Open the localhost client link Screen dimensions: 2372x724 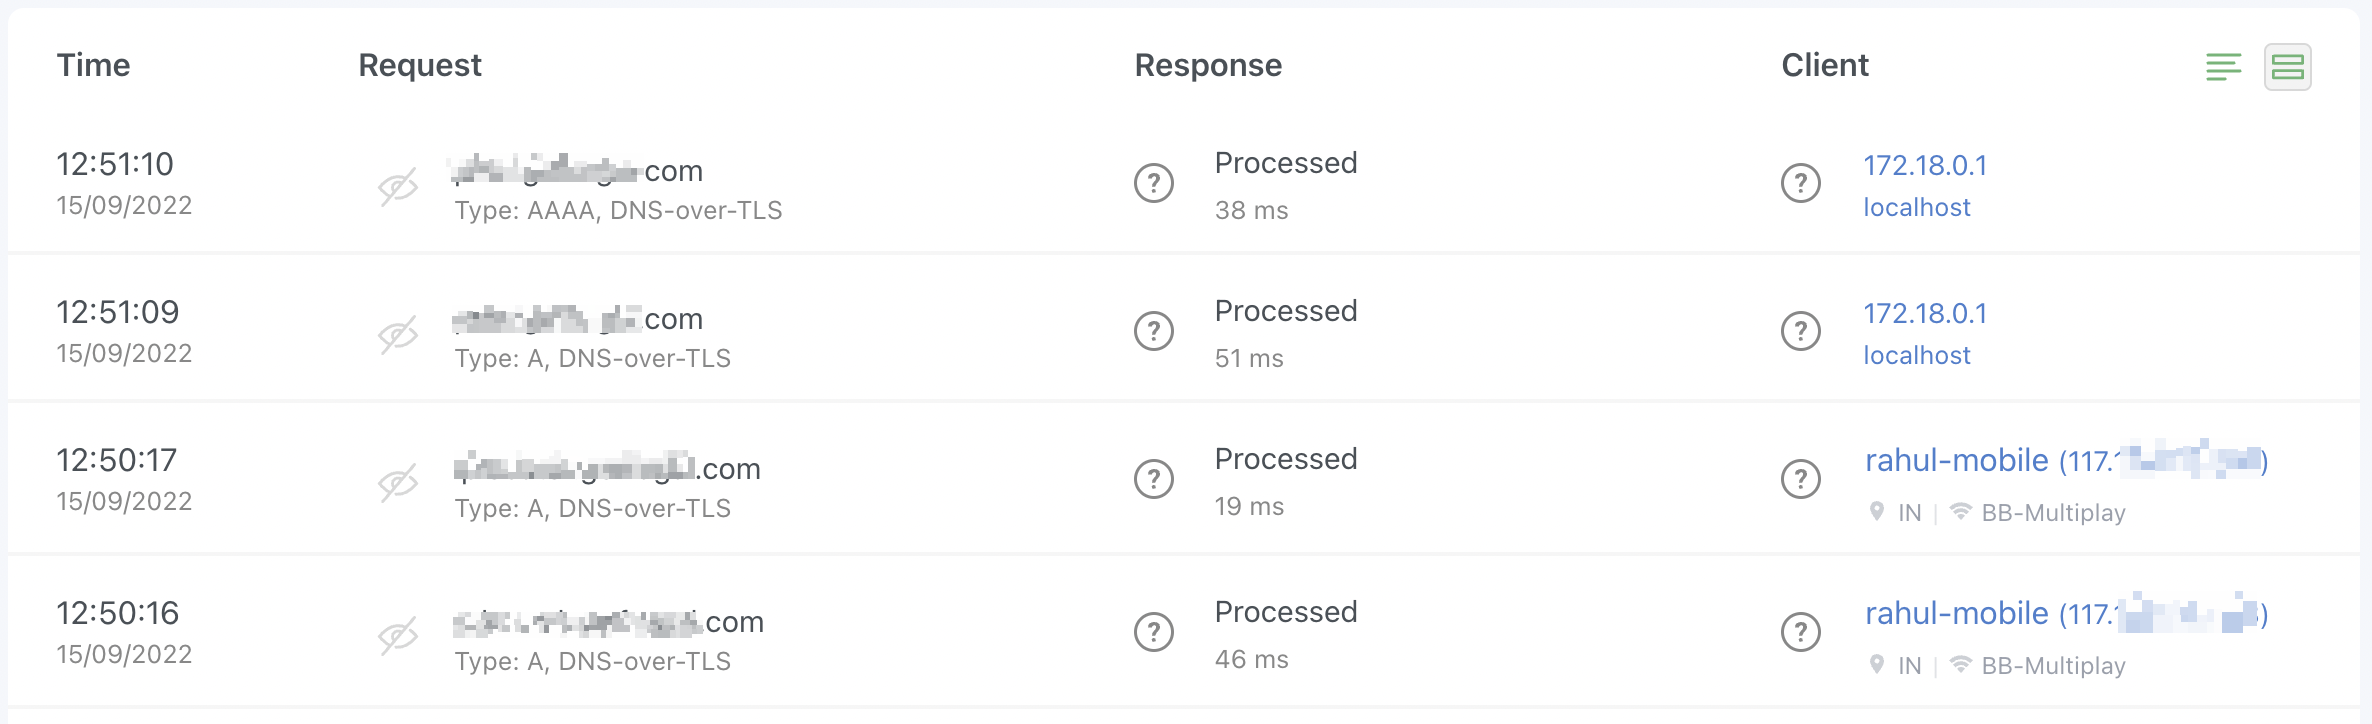[x=1917, y=207]
